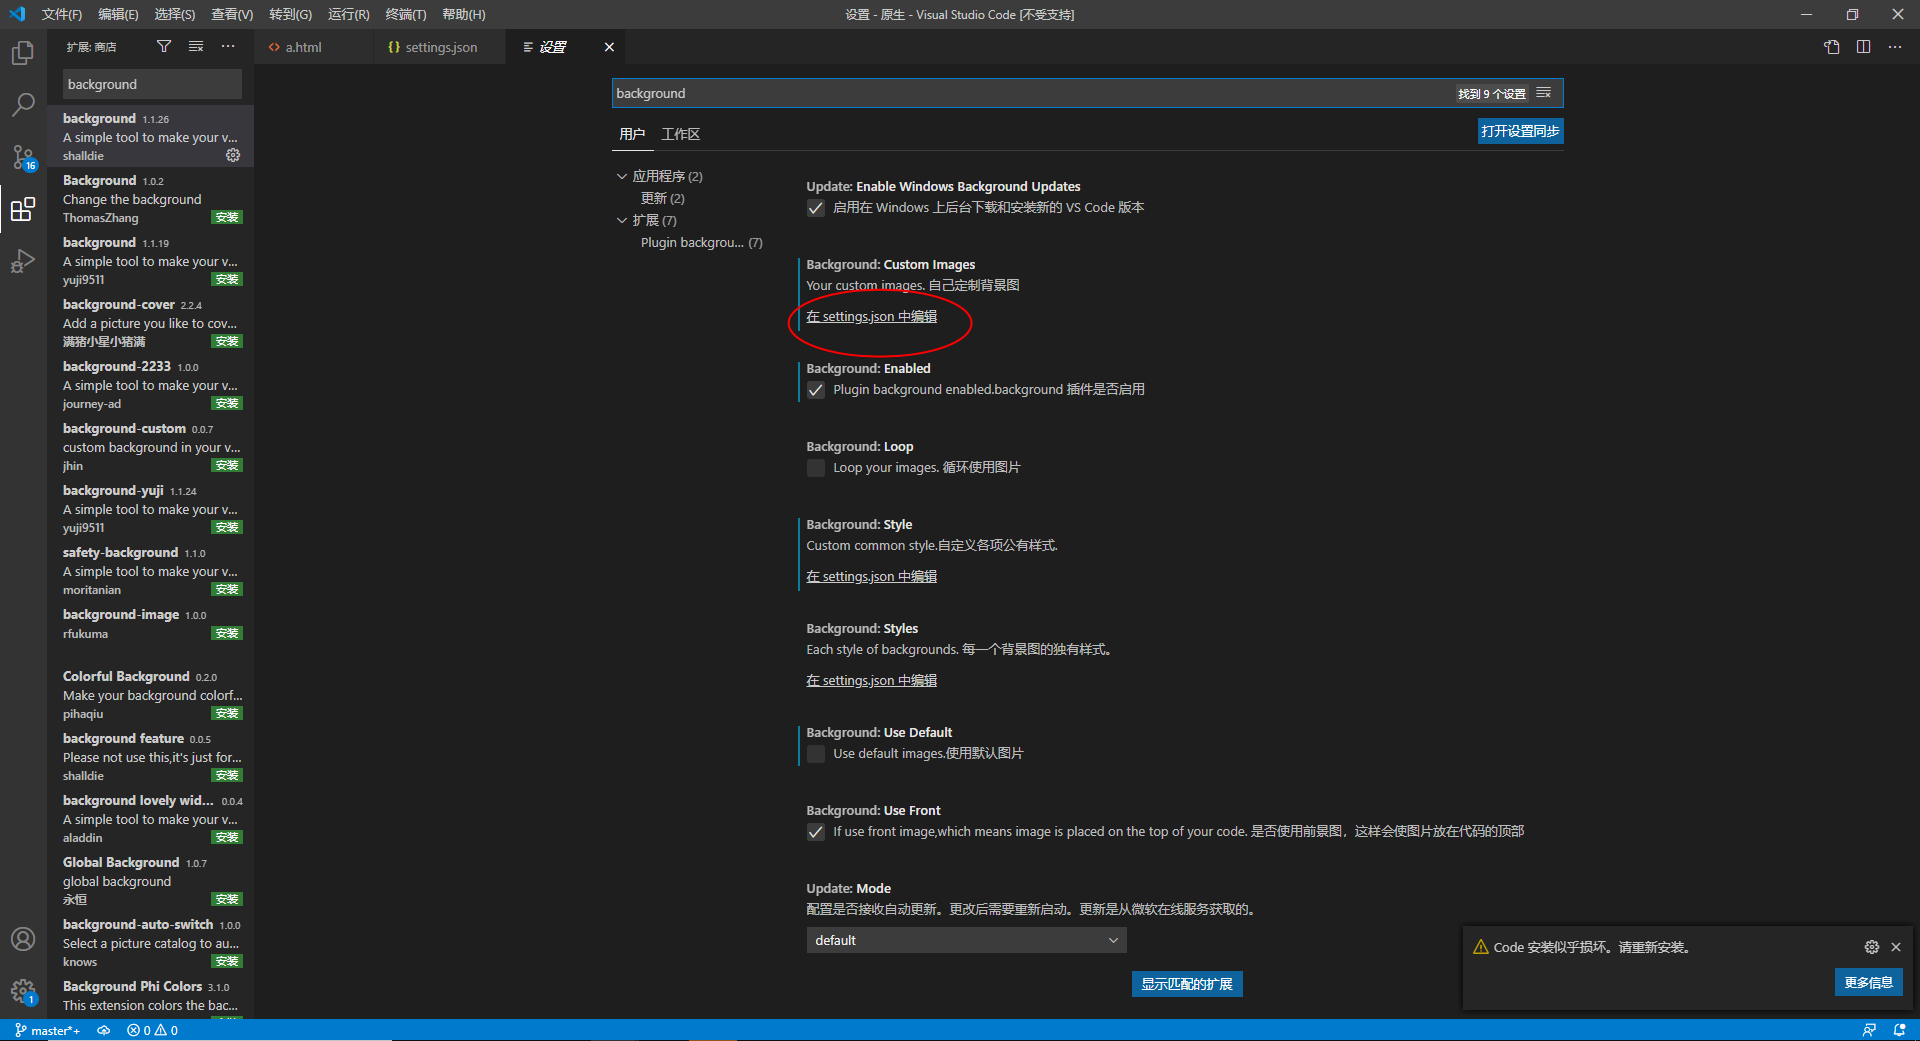The image size is (1920, 1041).
Task: Click 显示匹配的扩展 button
Action: (1187, 984)
